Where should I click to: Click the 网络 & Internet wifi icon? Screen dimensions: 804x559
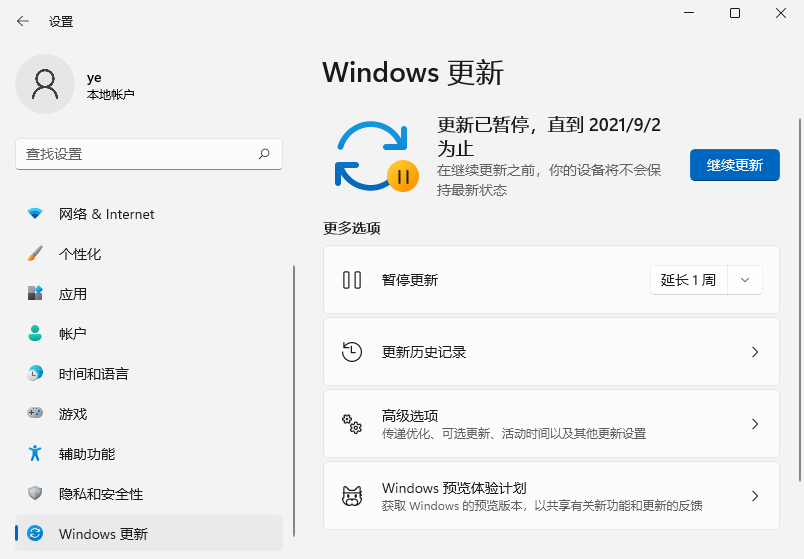tap(36, 214)
